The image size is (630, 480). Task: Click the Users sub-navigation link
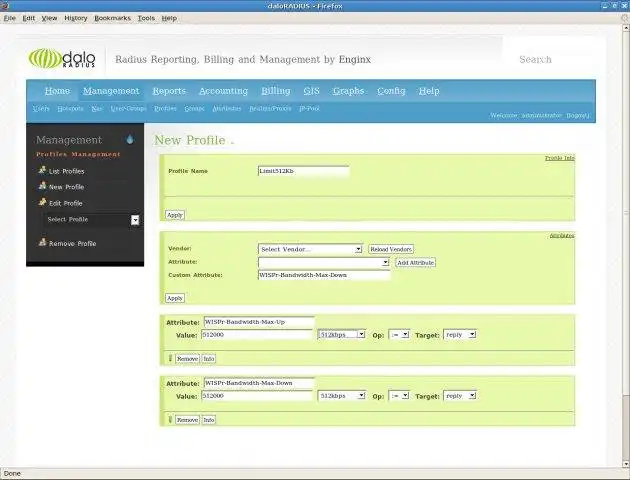click(41, 108)
